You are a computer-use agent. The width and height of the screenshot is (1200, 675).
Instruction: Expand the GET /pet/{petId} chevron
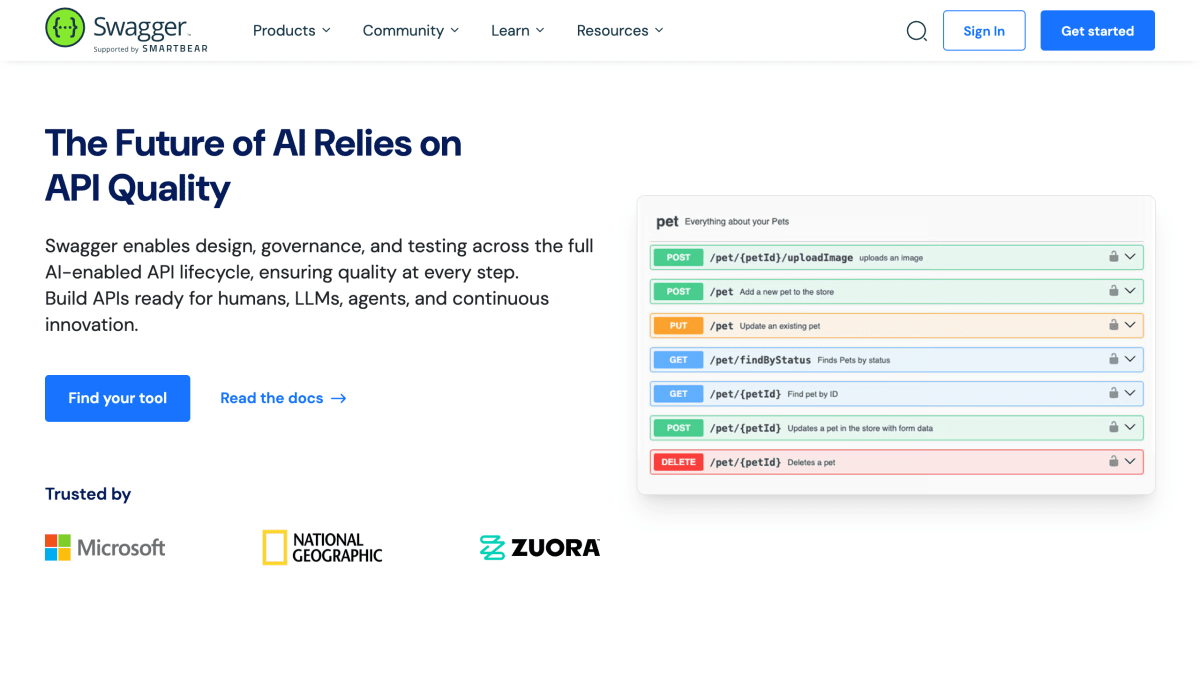[x=1130, y=393]
